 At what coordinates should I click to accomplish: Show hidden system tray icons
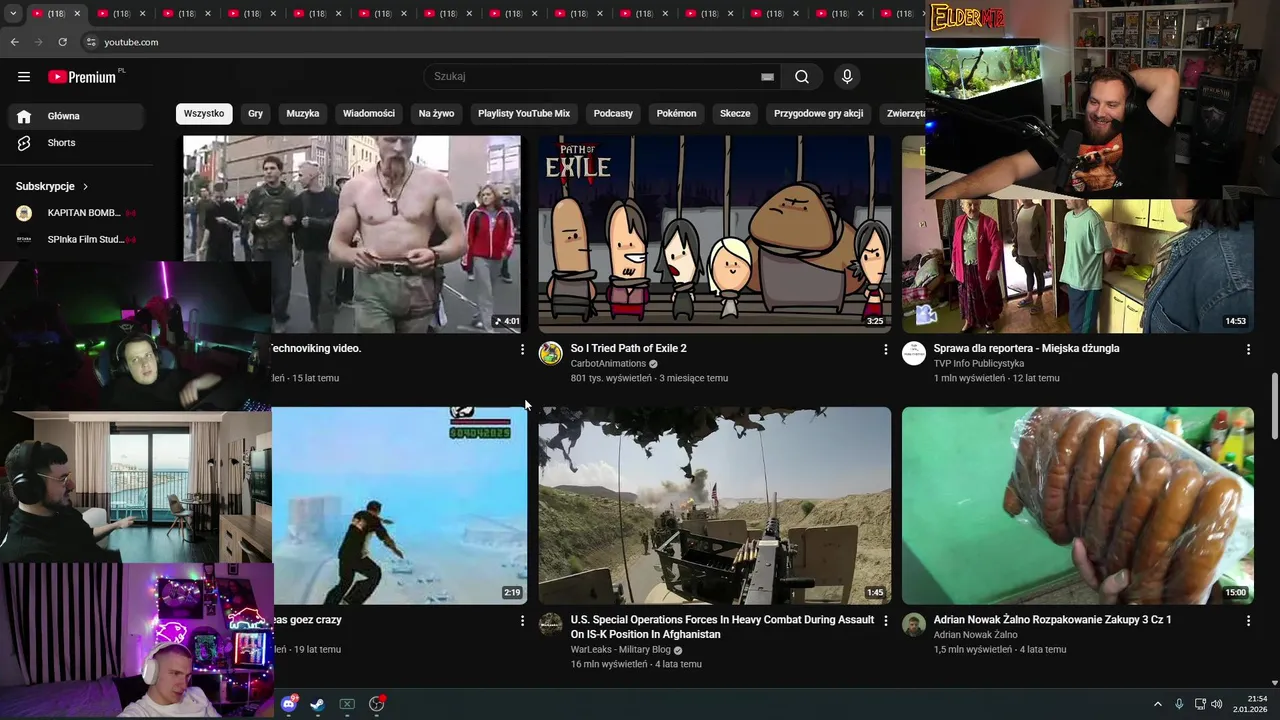(1158, 704)
